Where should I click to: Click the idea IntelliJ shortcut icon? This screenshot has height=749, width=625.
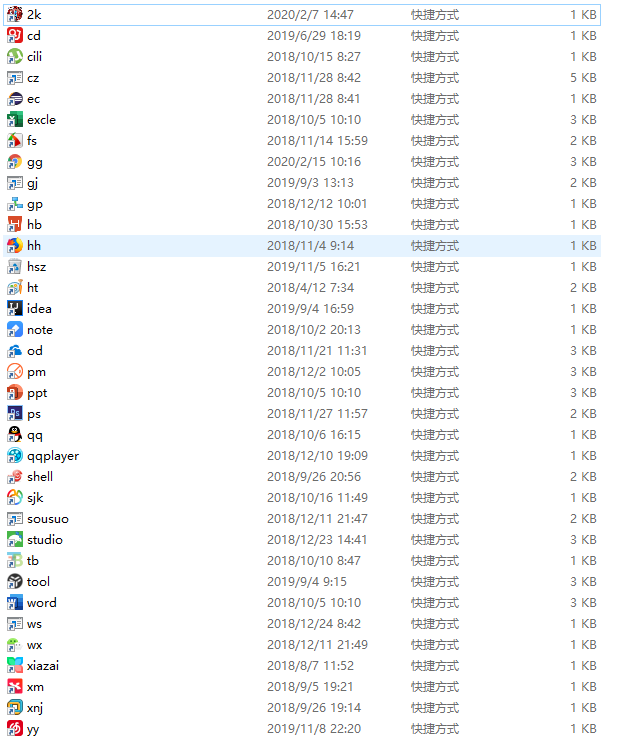15,309
